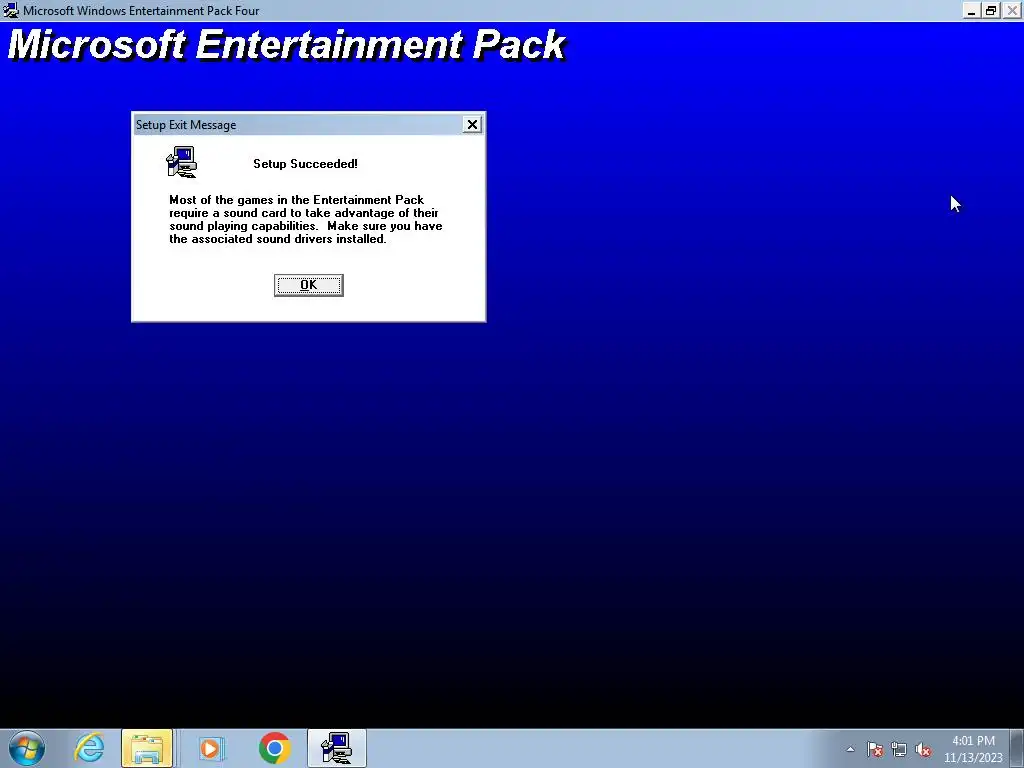The height and width of the screenshot is (768, 1024).
Task: Close the Setup Exit Message dialog
Action: 472,124
